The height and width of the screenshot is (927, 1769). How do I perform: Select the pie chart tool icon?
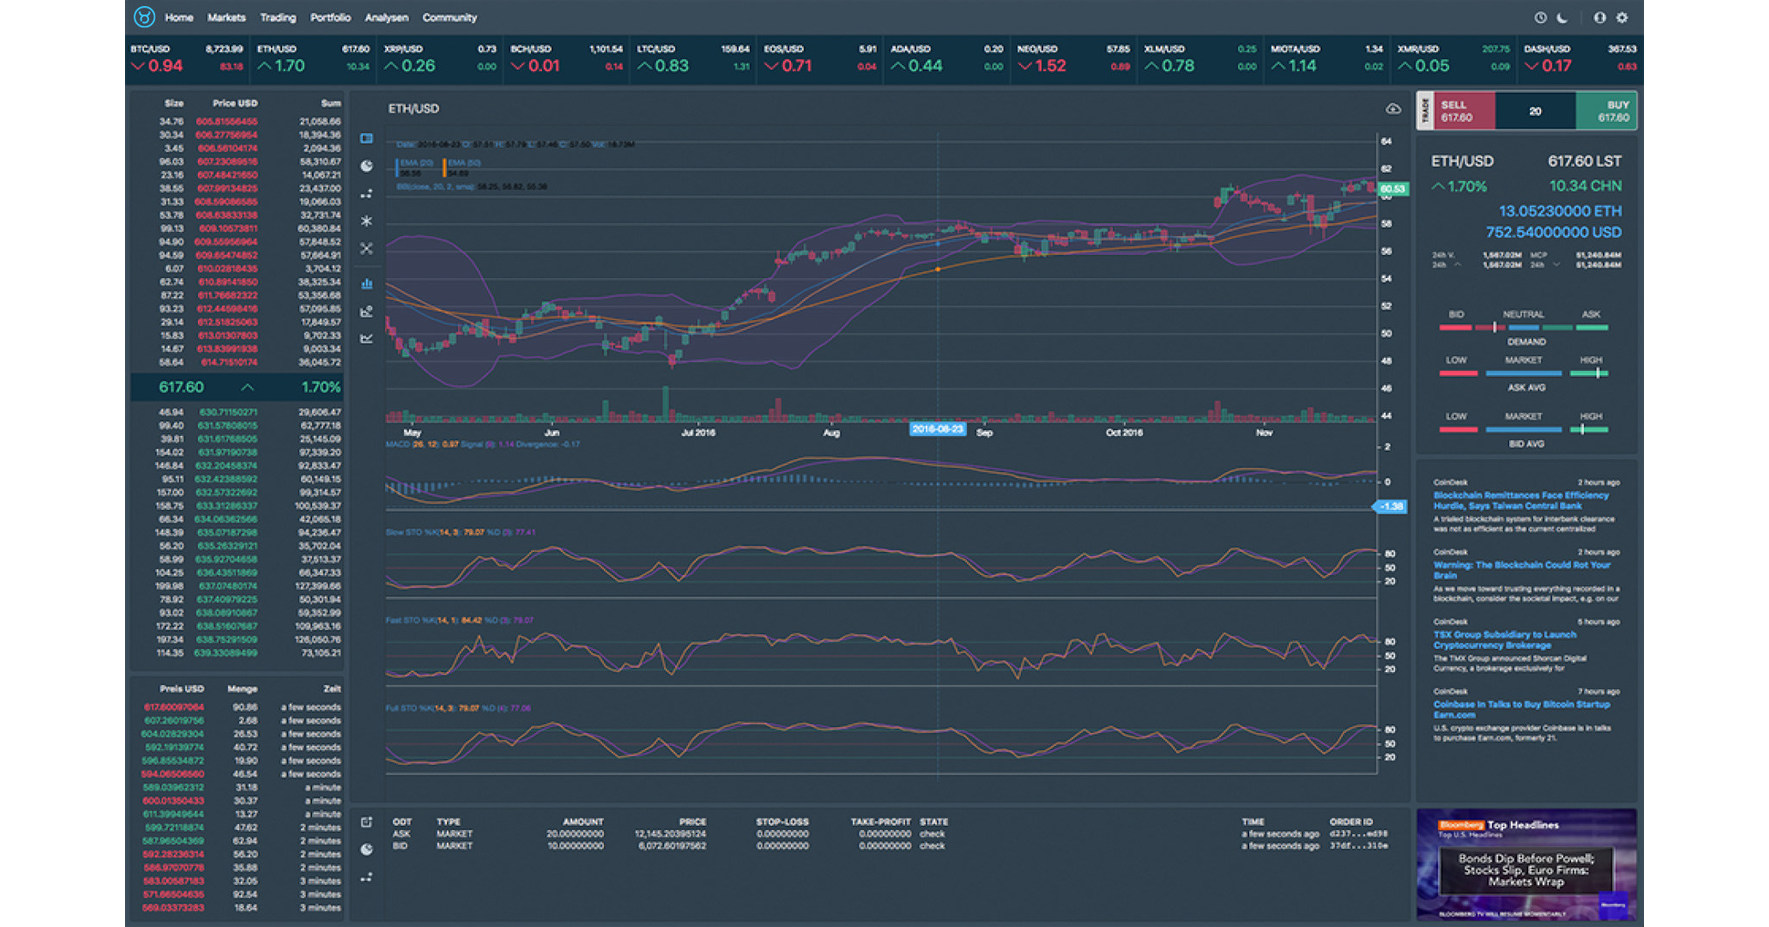pos(367,166)
